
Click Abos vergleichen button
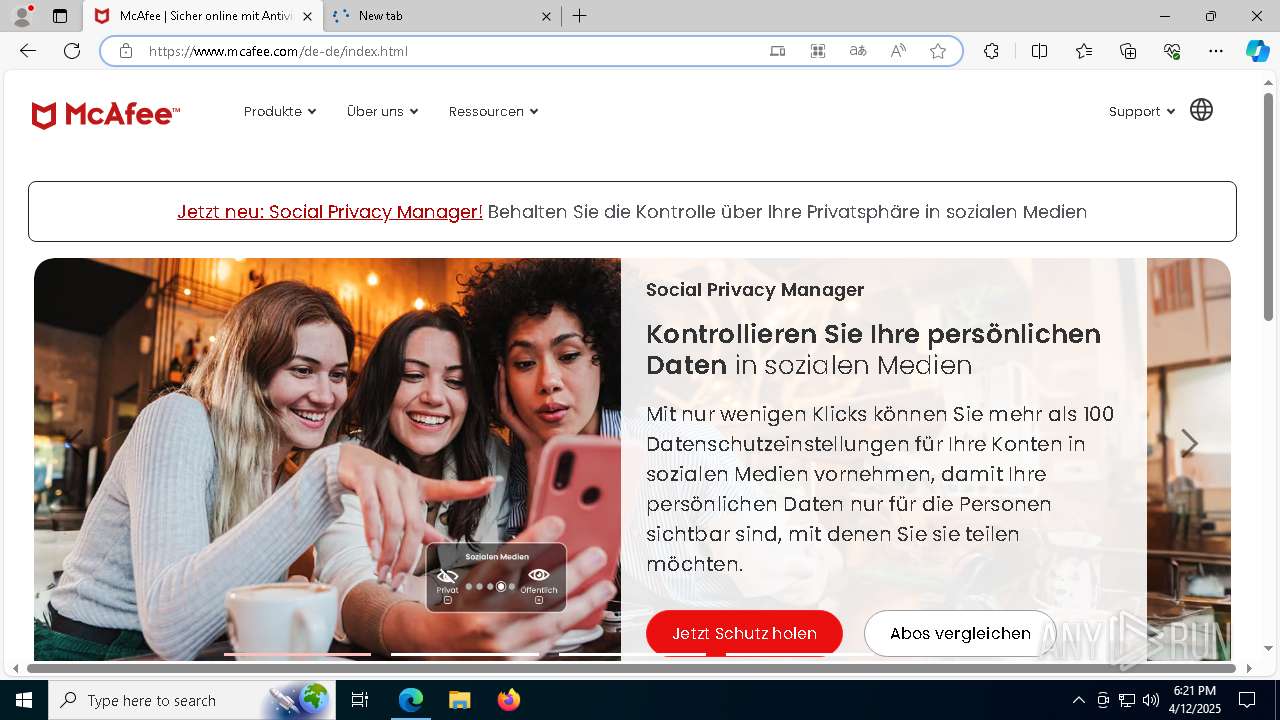pos(960,633)
